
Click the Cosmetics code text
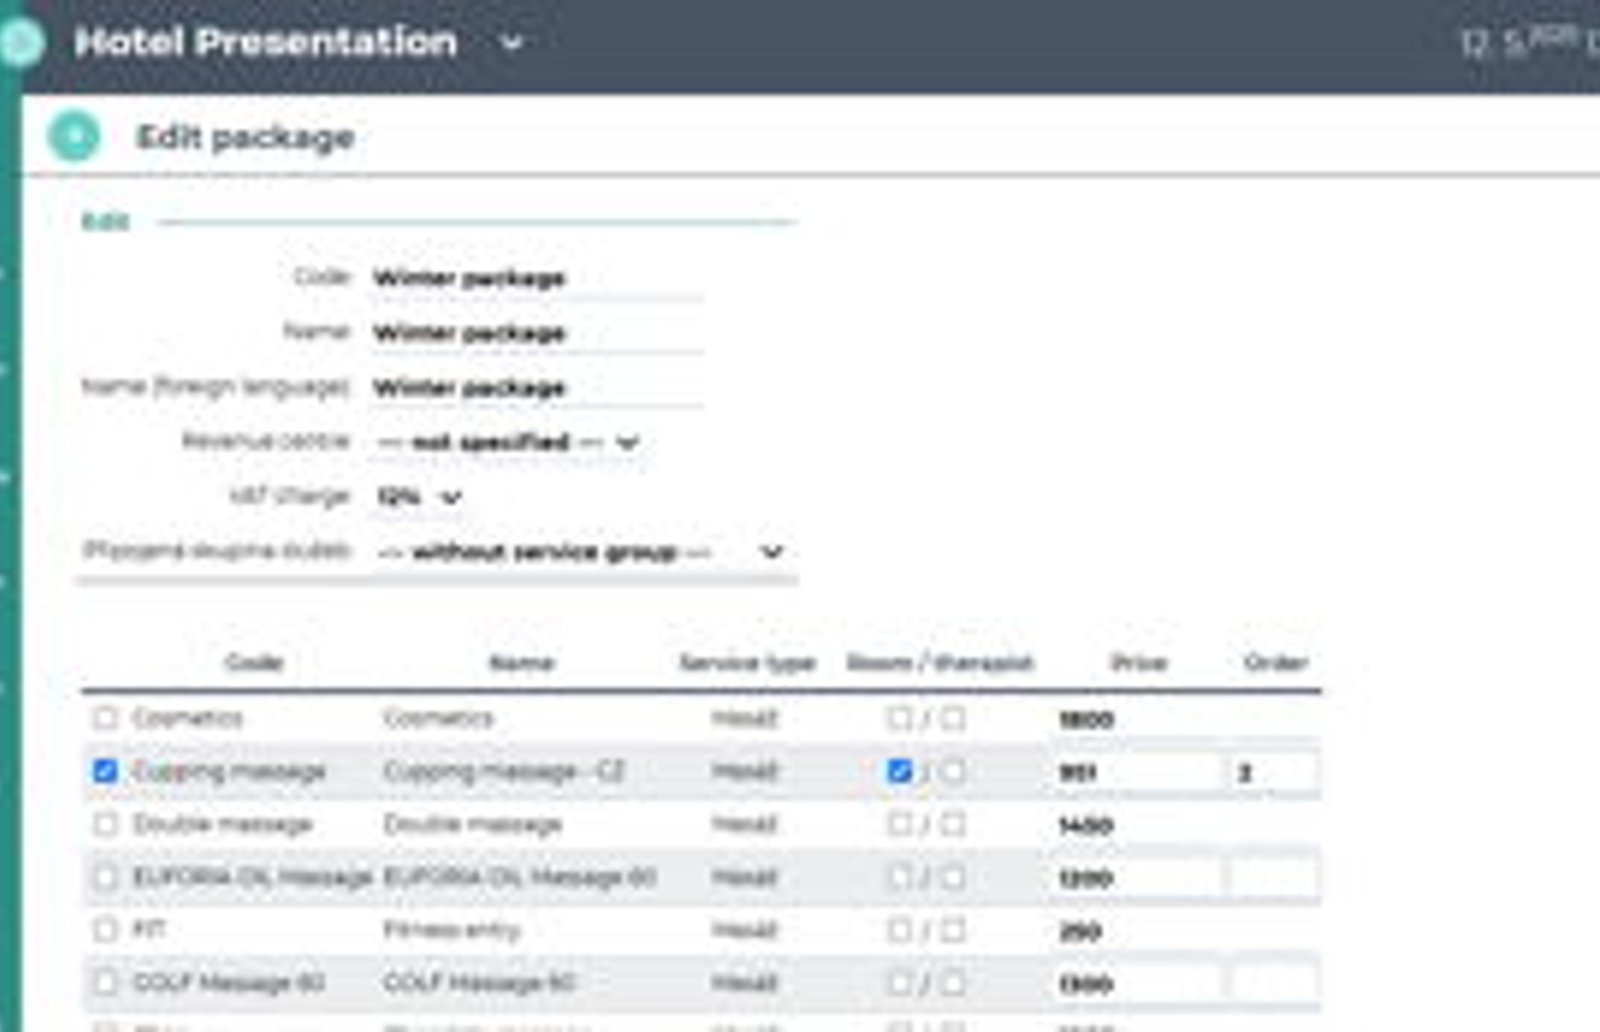coord(188,718)
